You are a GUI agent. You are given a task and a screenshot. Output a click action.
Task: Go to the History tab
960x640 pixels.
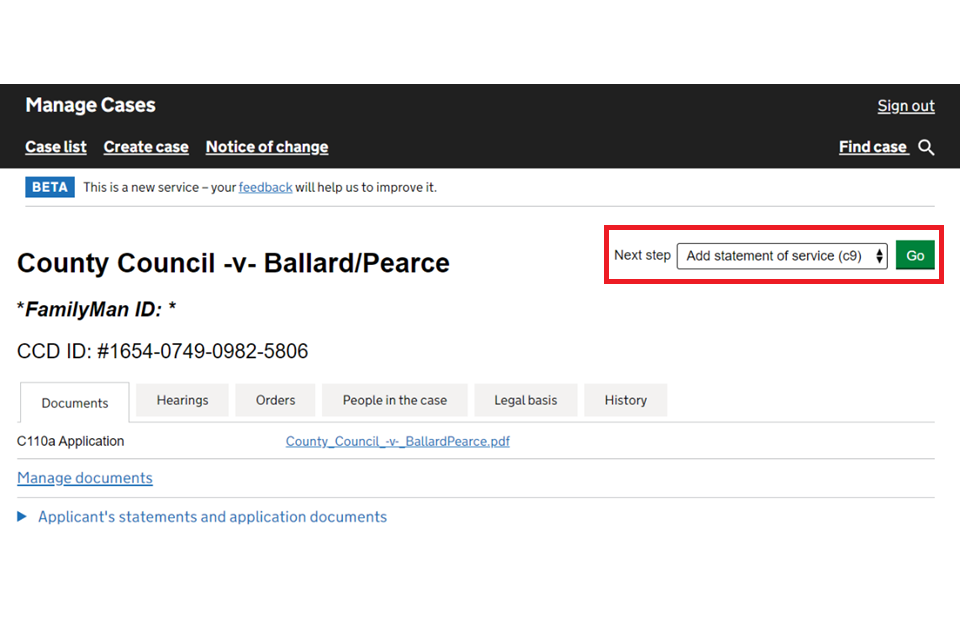pyautogui.click(x=625, y=400)
